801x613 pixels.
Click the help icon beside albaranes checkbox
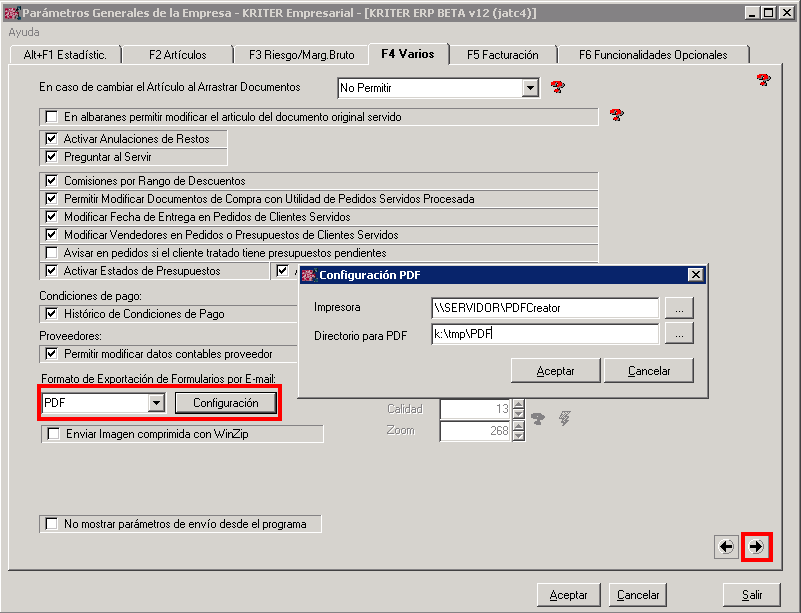click(x=617, y=115)
